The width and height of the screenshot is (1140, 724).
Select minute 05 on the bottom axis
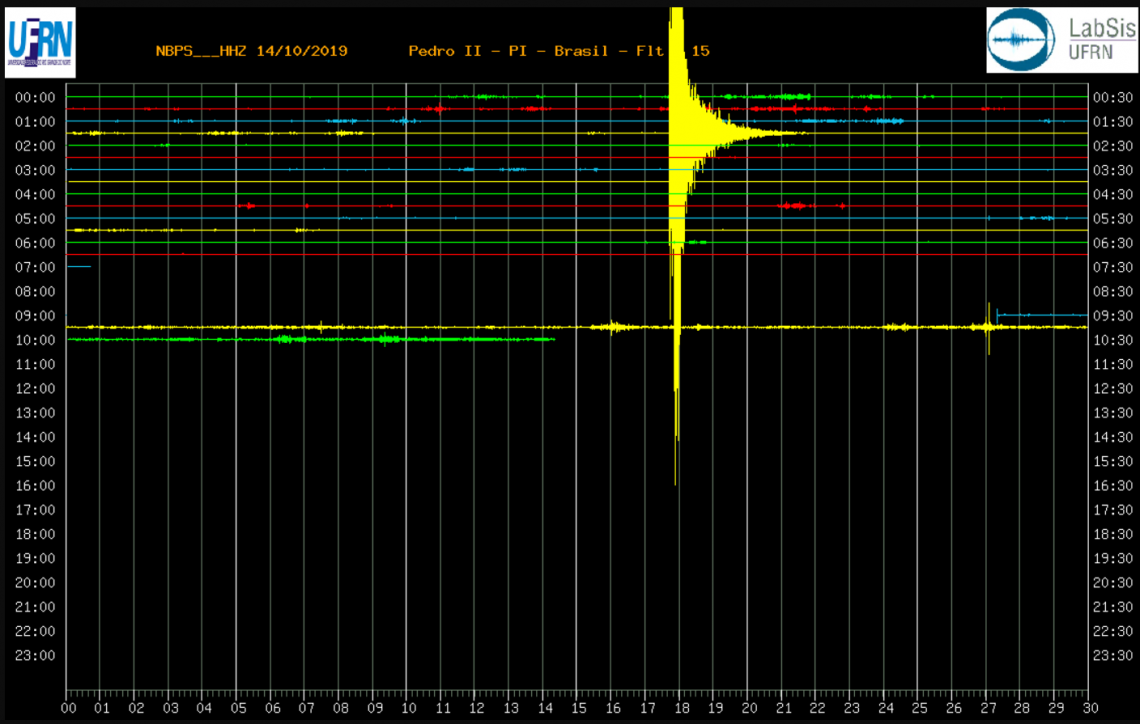coord(237,708)
